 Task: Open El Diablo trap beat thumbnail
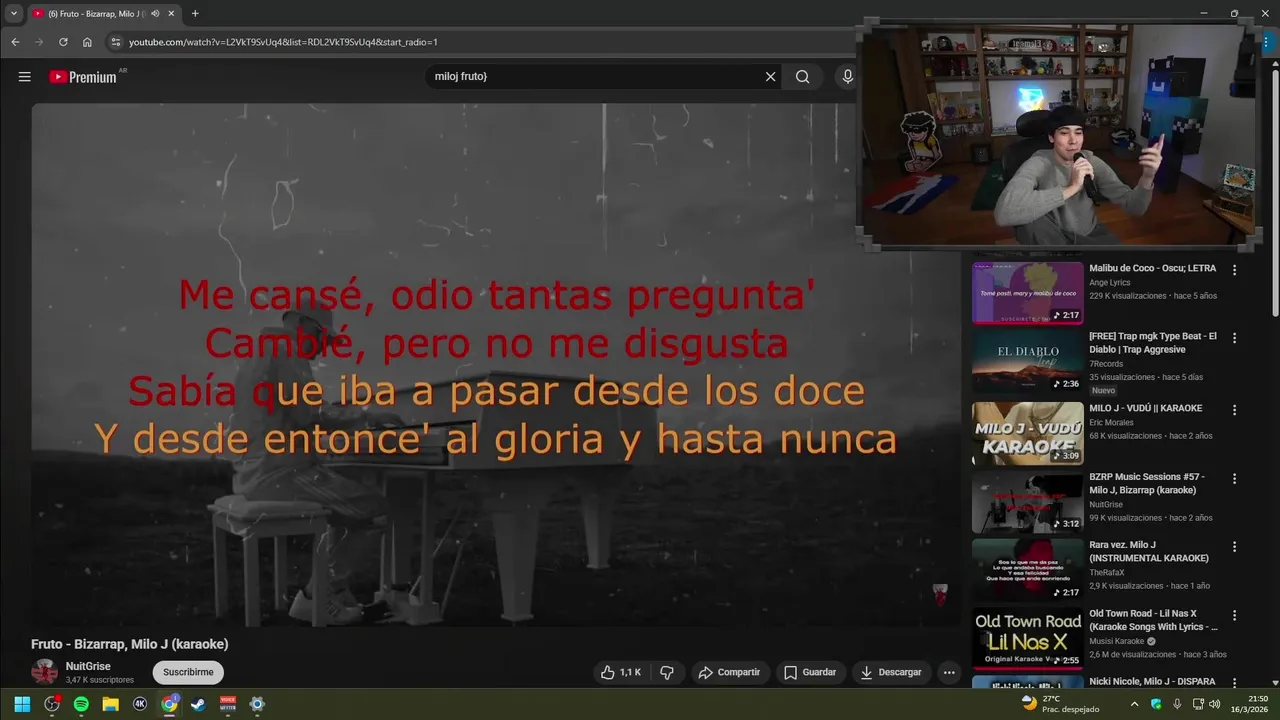(1027, 363)
